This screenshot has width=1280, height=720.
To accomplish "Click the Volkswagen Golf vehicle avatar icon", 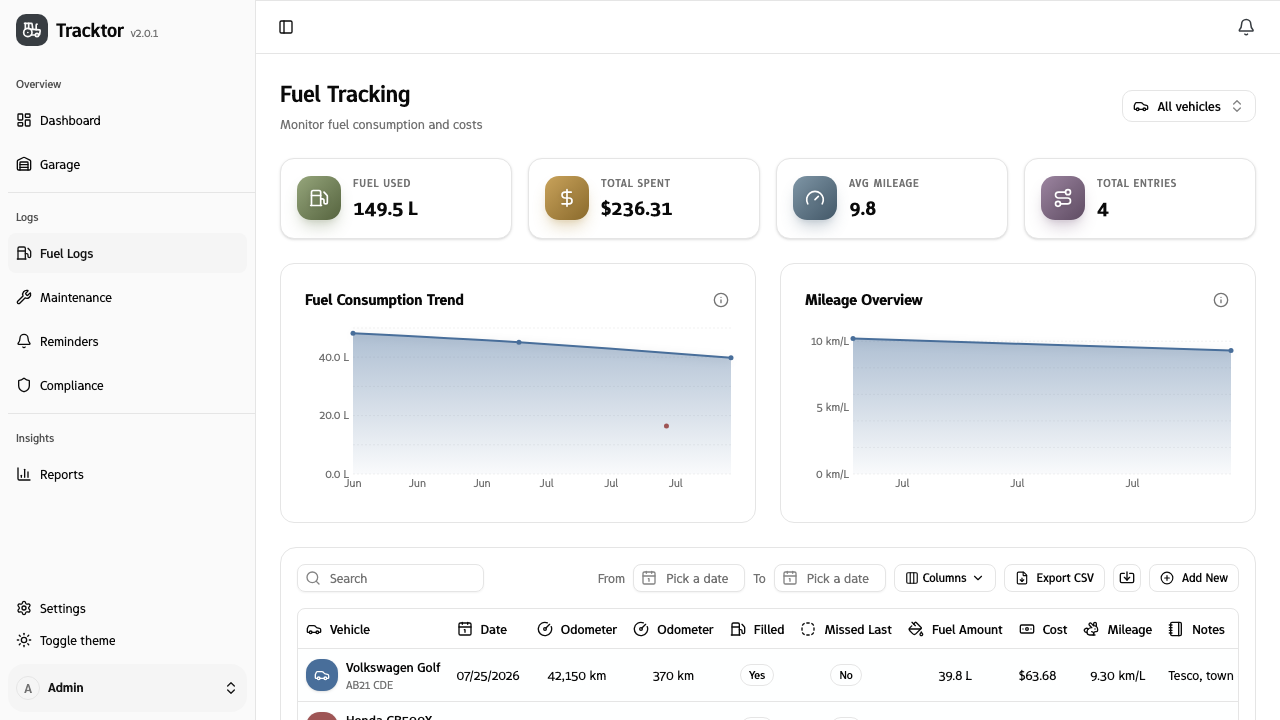I will (x=322, y=675).
